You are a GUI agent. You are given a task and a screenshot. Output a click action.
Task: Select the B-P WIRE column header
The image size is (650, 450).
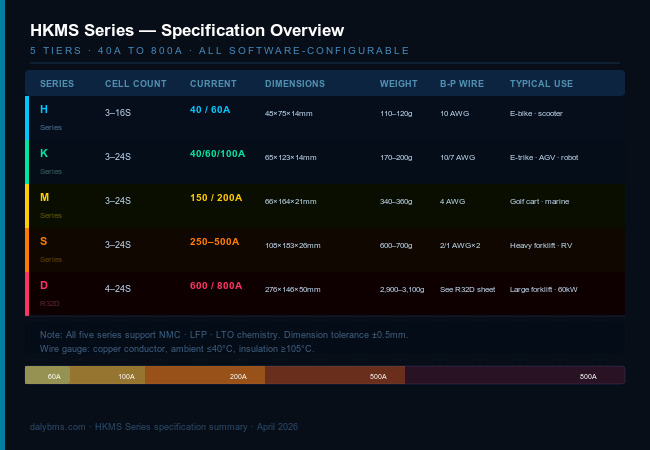pyautogui.click(x=461, y=83)
